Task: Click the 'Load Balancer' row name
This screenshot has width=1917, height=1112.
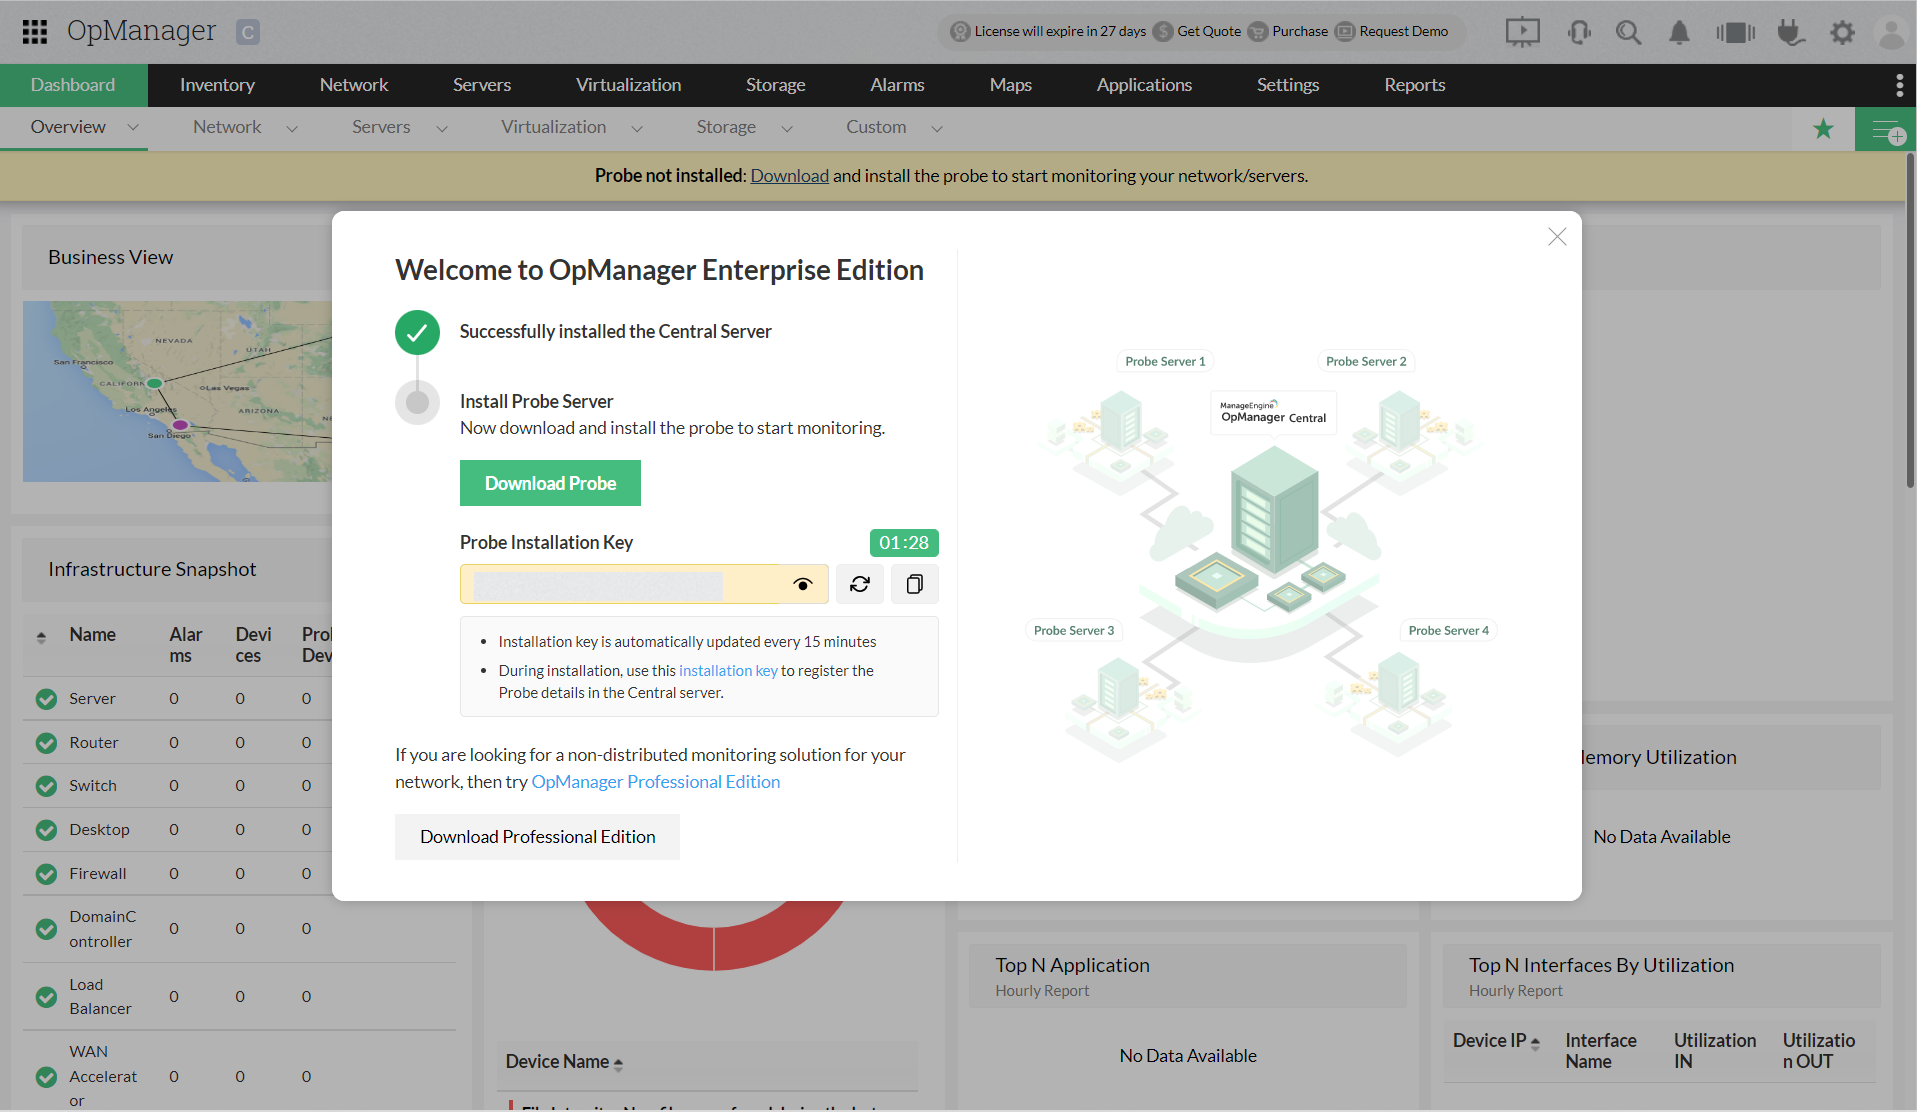Action: pyautogui.click(x=100, y=997)
